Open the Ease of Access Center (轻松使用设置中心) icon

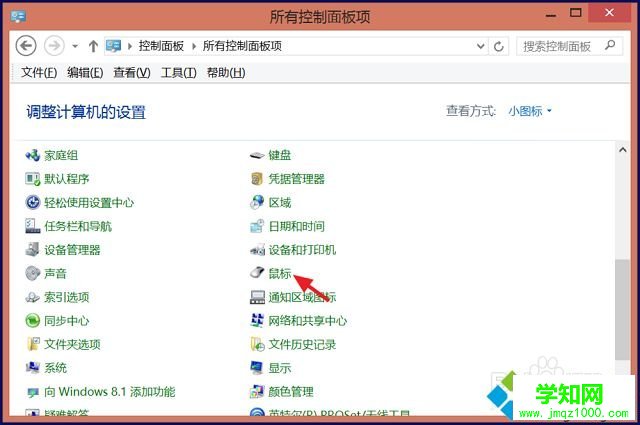pos(32,202)
